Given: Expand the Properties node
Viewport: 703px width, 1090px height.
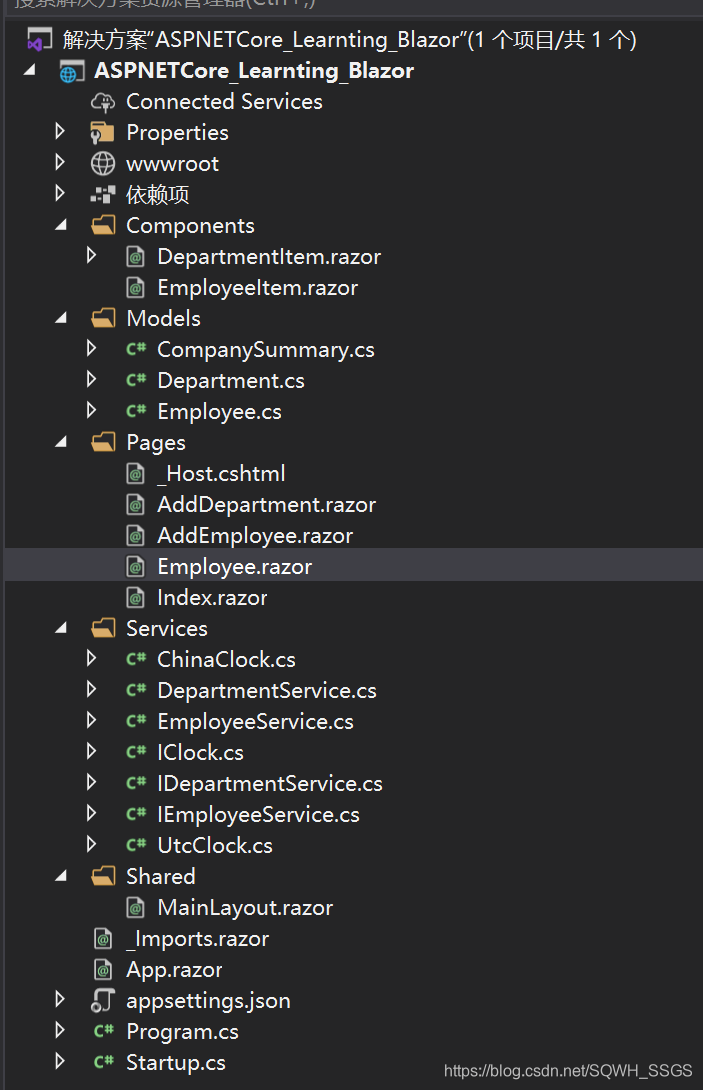Looking at the screenshot, I should (60, 131).
